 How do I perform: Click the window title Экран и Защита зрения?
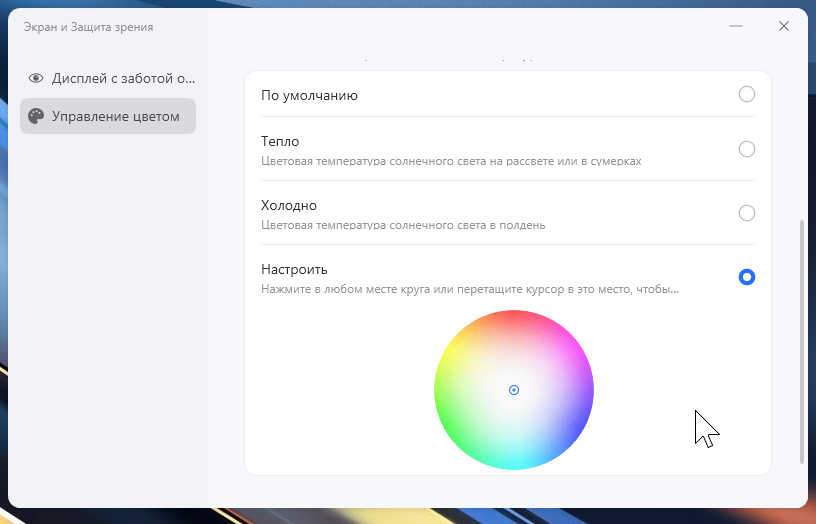[88, 27]
